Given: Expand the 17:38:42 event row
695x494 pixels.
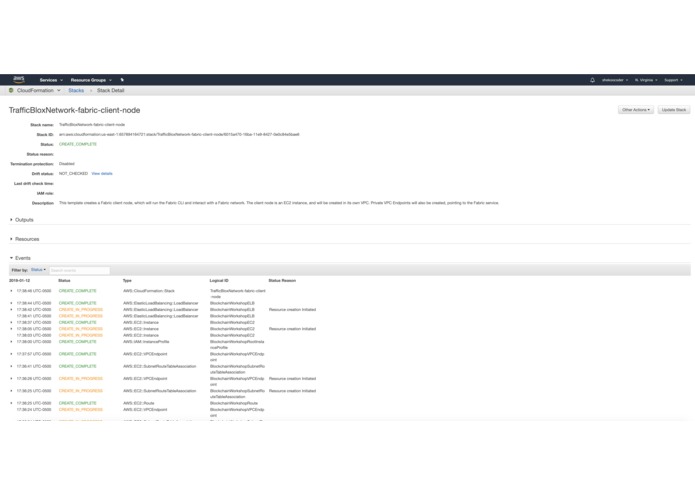Looking at the screenshot, I should click(x=11, y=310).
